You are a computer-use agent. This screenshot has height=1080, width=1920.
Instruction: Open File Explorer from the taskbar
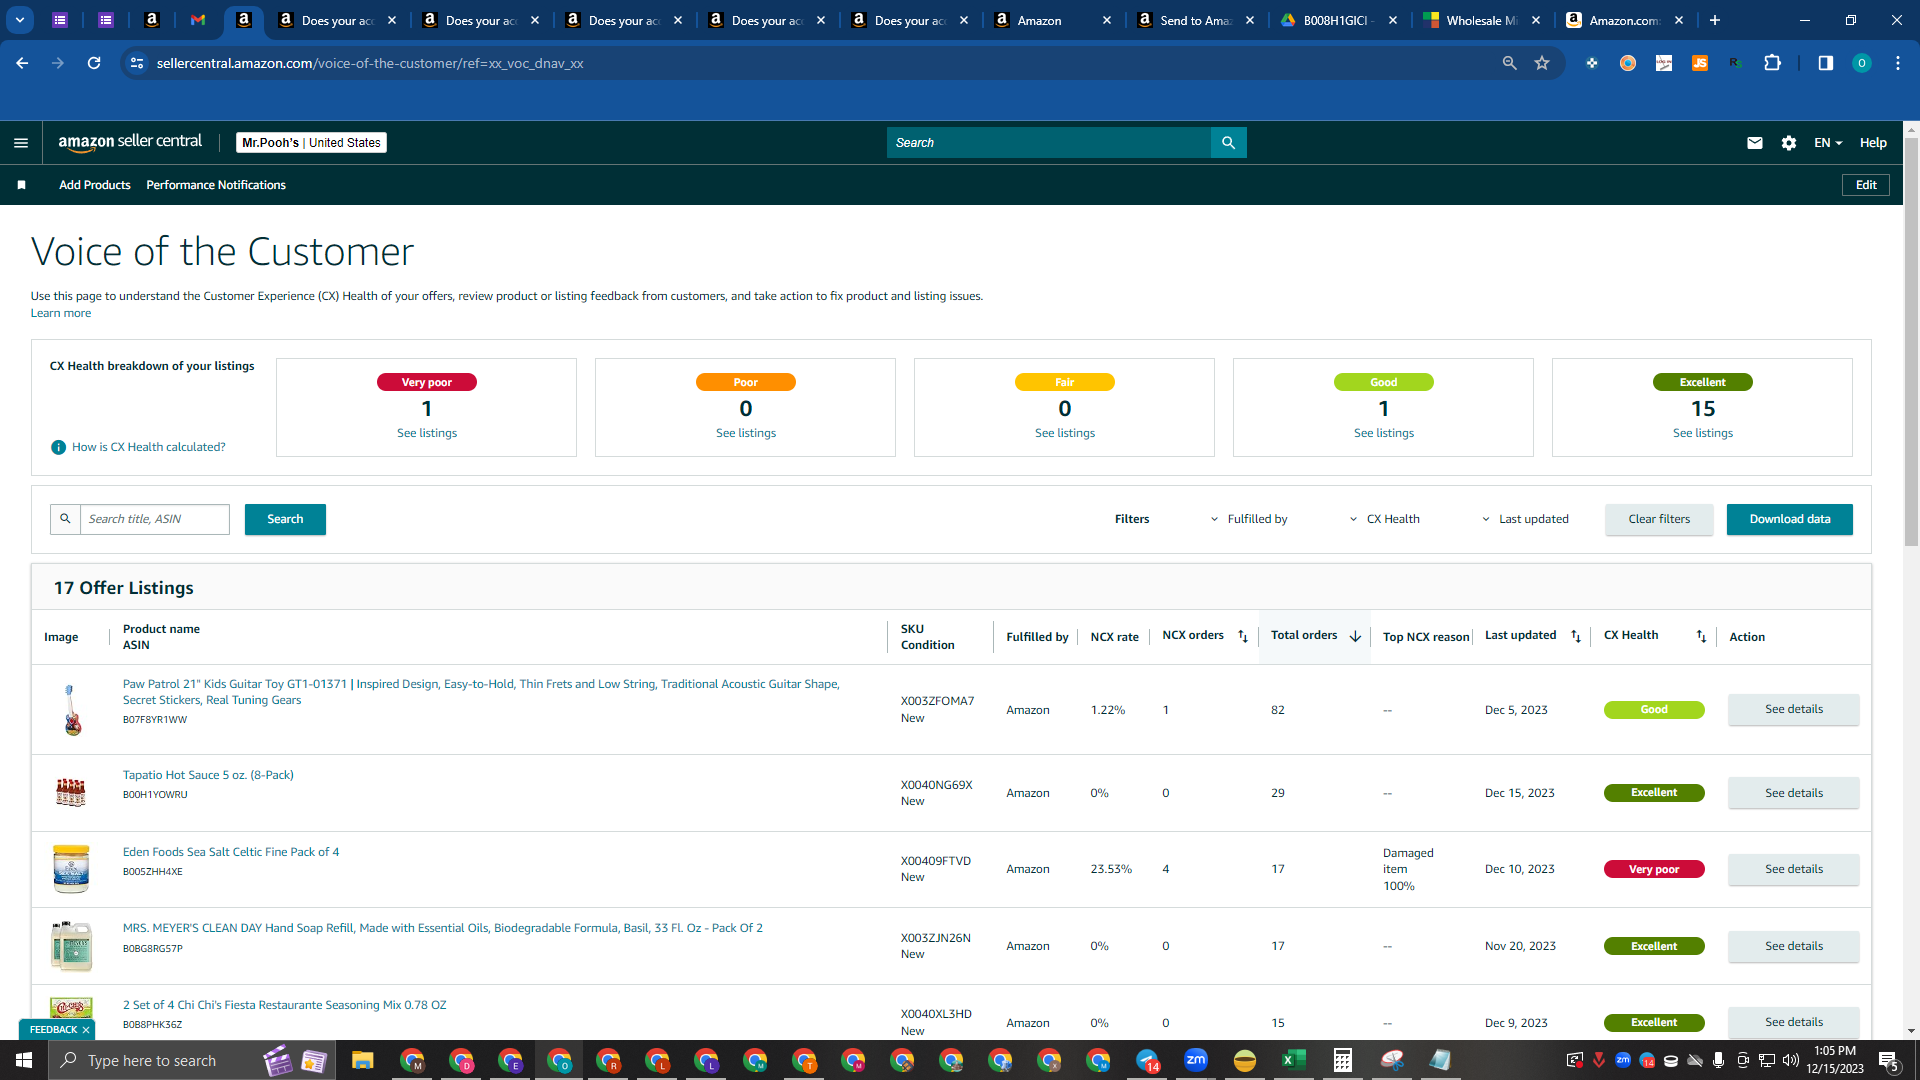[x=362, y=1060]
